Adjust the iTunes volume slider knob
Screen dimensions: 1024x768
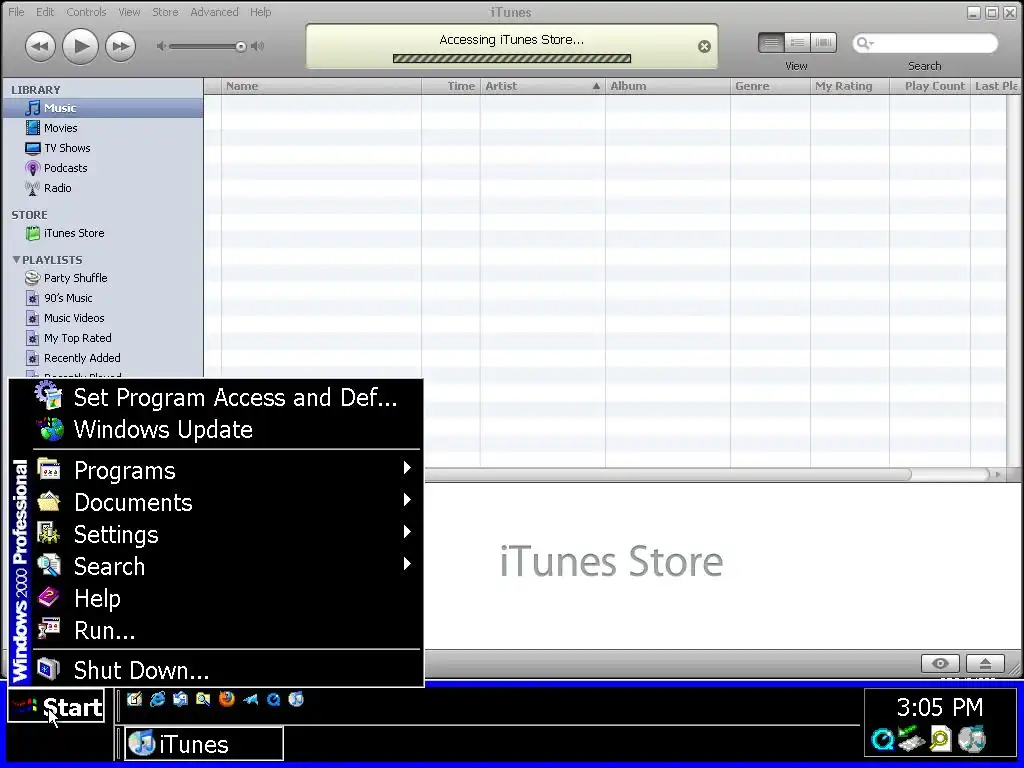click(241, 46)
